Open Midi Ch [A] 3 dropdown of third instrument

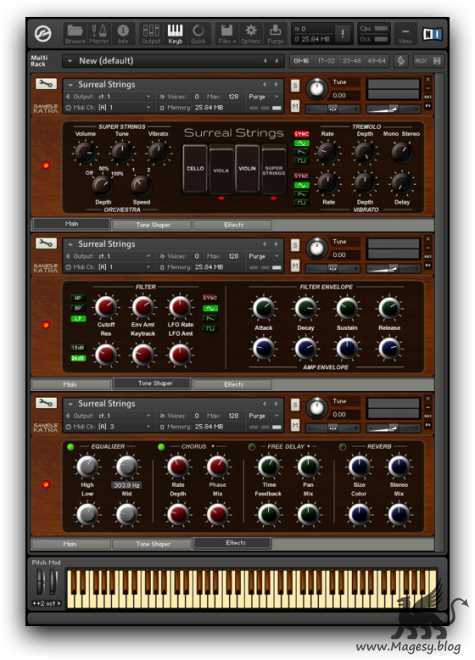[148, 427]
